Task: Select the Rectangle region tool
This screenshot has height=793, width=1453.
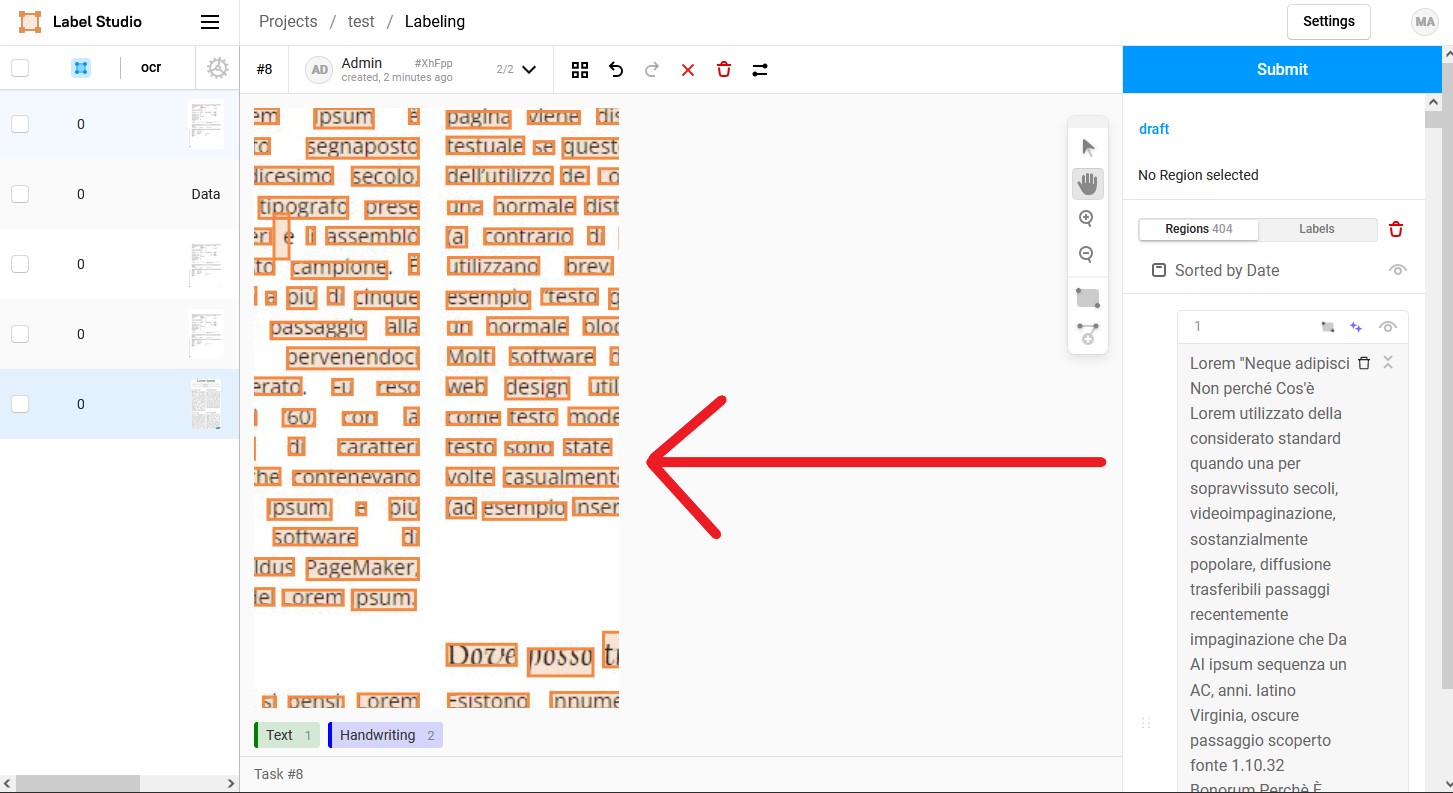Action: pyautogui.click(x=1087, y=297)
